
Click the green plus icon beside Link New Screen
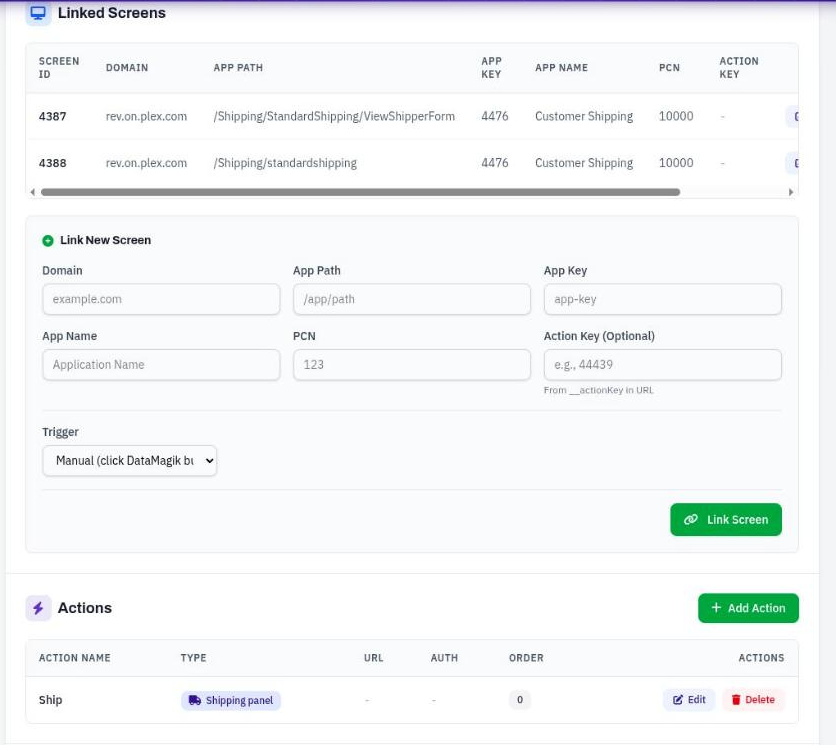click(x=48, y=241)
